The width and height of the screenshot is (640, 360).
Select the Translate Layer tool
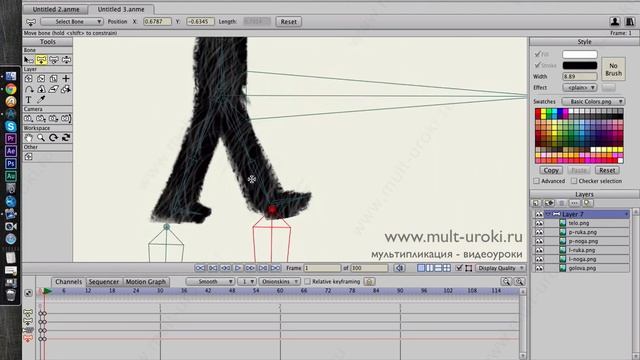click(x=29, y=78)
